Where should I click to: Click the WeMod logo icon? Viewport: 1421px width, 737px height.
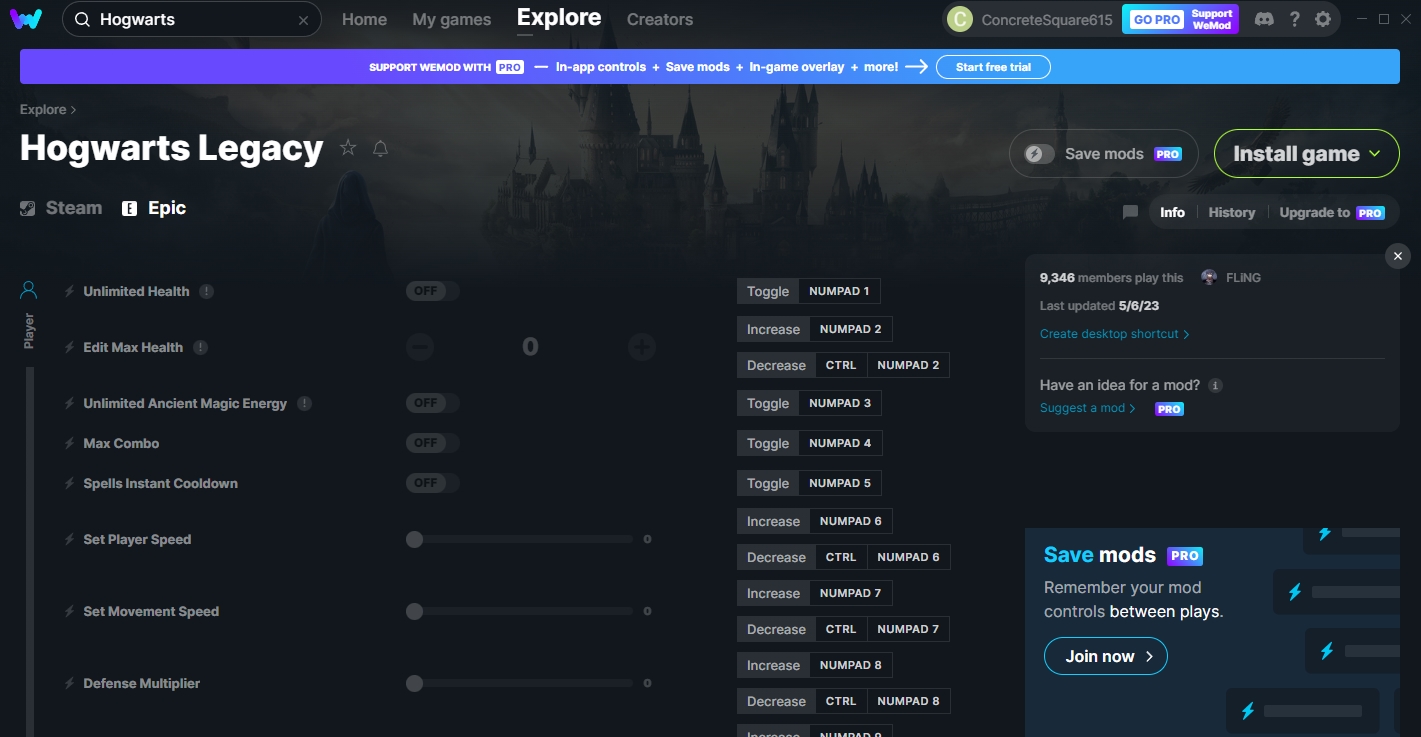26,19
